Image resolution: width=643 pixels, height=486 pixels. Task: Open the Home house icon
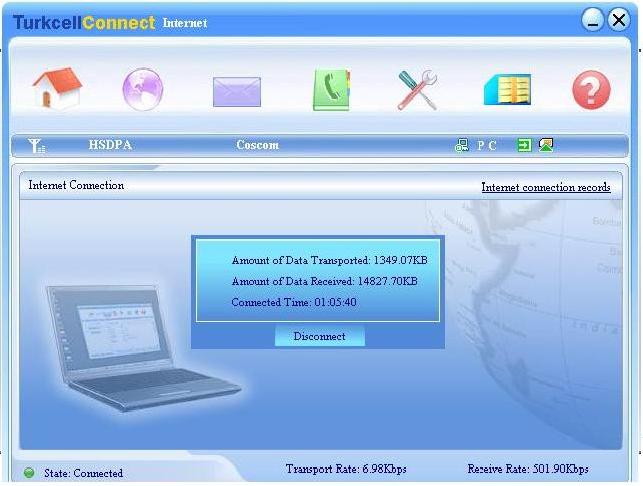tap(57, 89)
